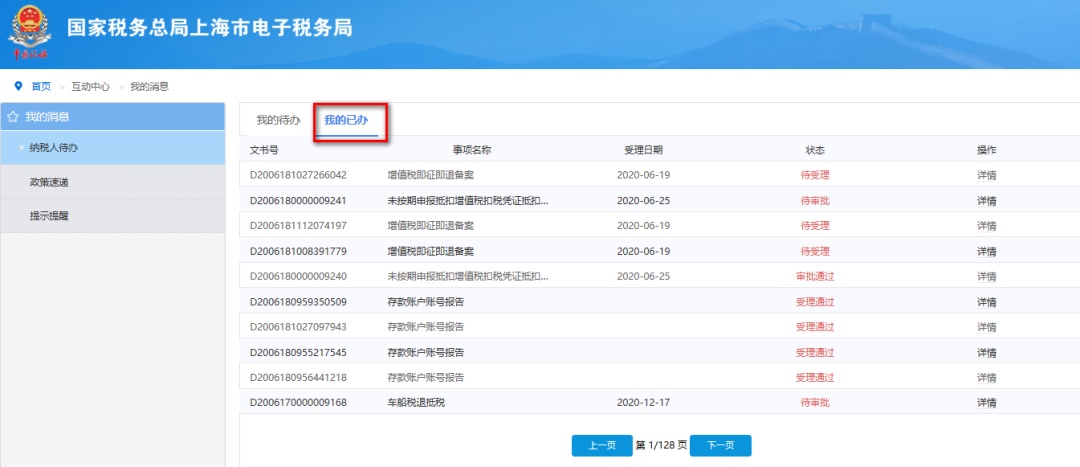
Task: Click 上一页 previous page button
Action: pos(602,446)
